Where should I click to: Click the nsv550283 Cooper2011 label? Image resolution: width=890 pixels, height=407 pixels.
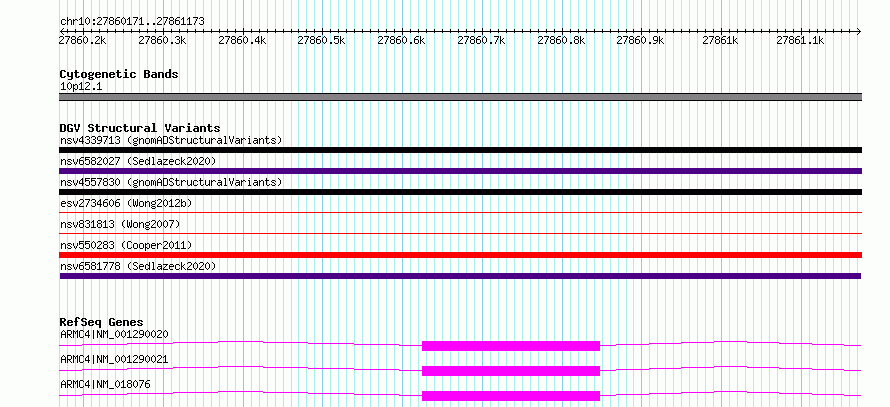(x=126, y=245)
